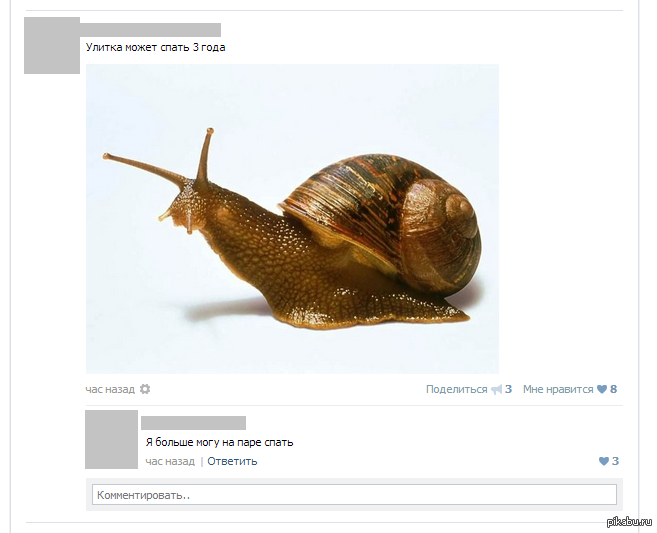Click the comment's час назад timestamp
The width and height of the screenshot is (657, 533).
point(170,461)
